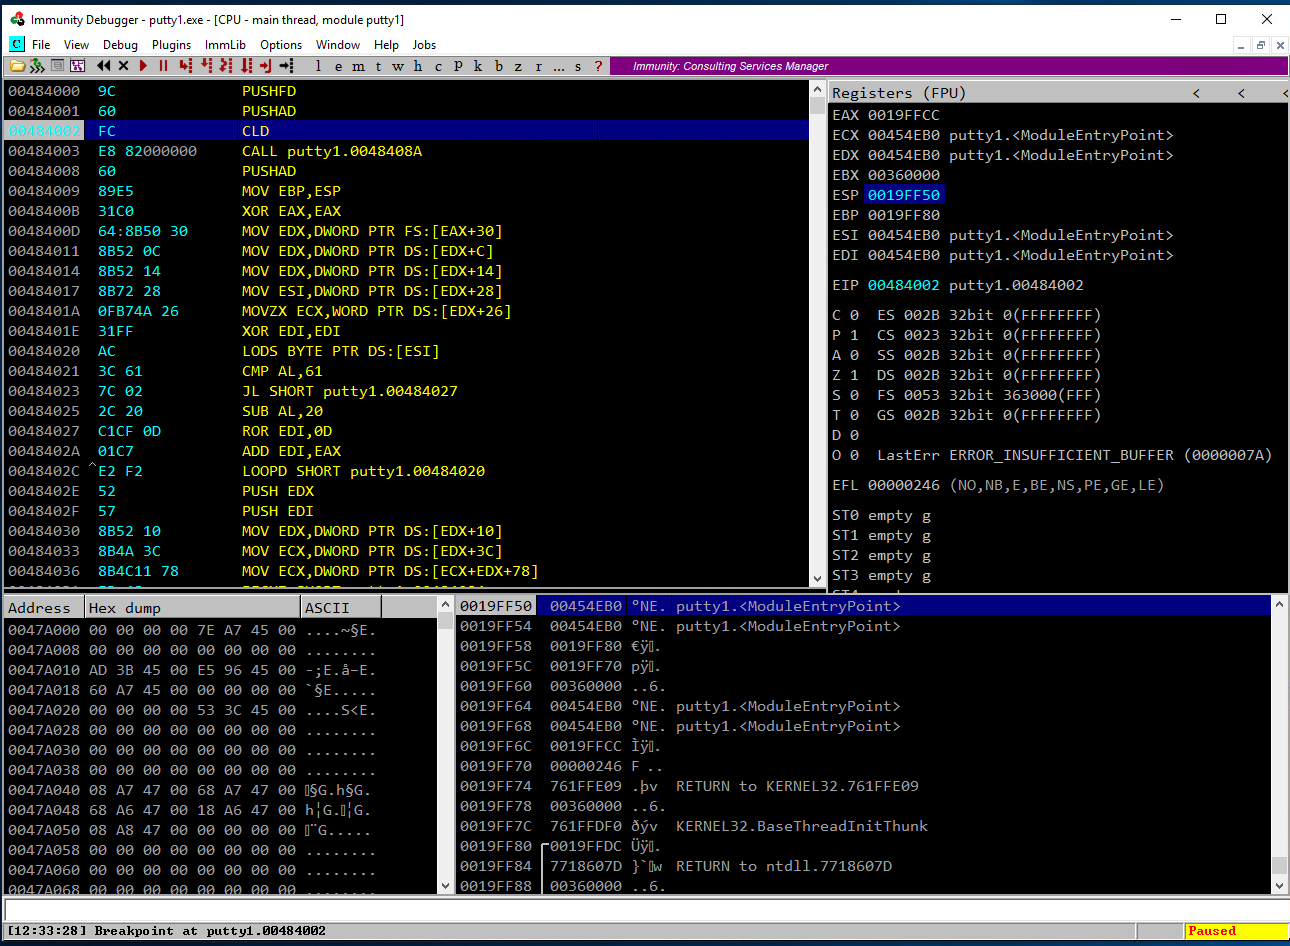Click the ASCII column header in dump
This screenshot has width=1290, height=946.
pos(340,607)
